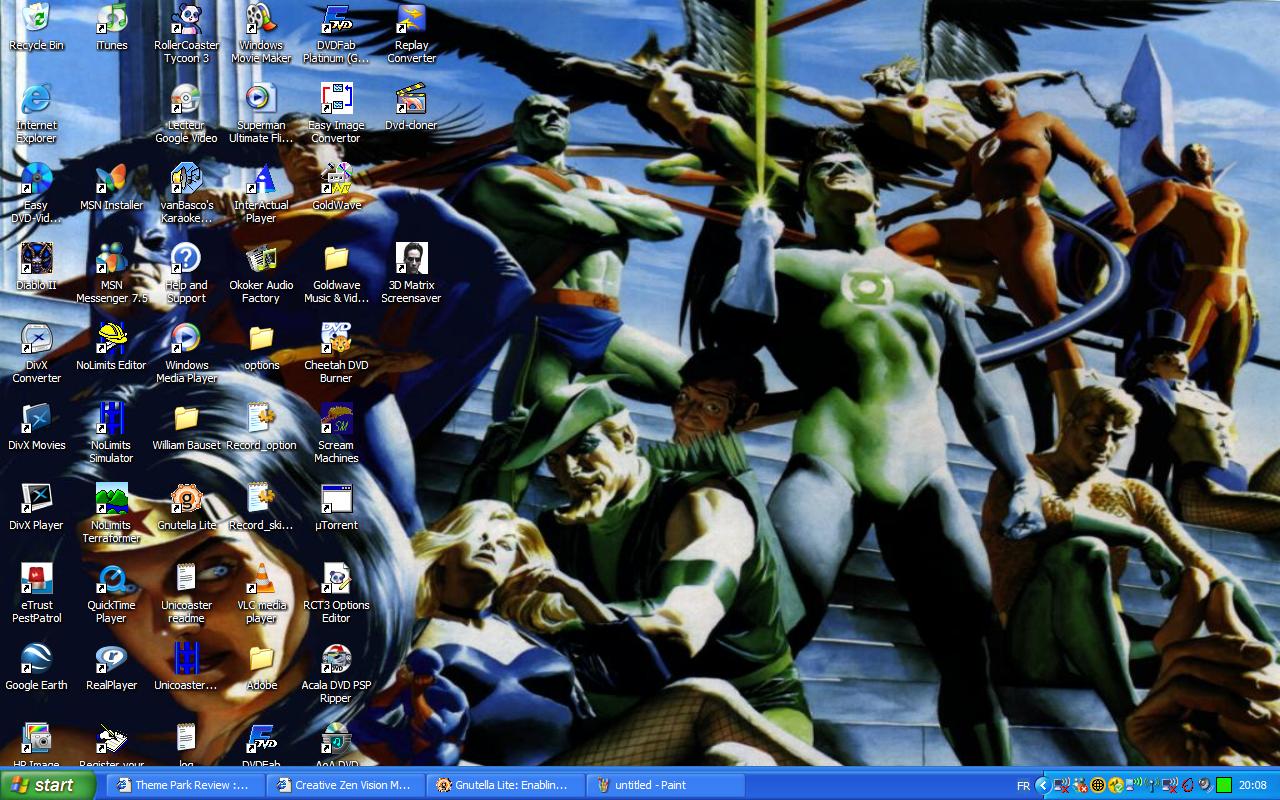This screenshot has height=800, width=1280.
Task: Click the green square tray icon
Action: 1223,786
